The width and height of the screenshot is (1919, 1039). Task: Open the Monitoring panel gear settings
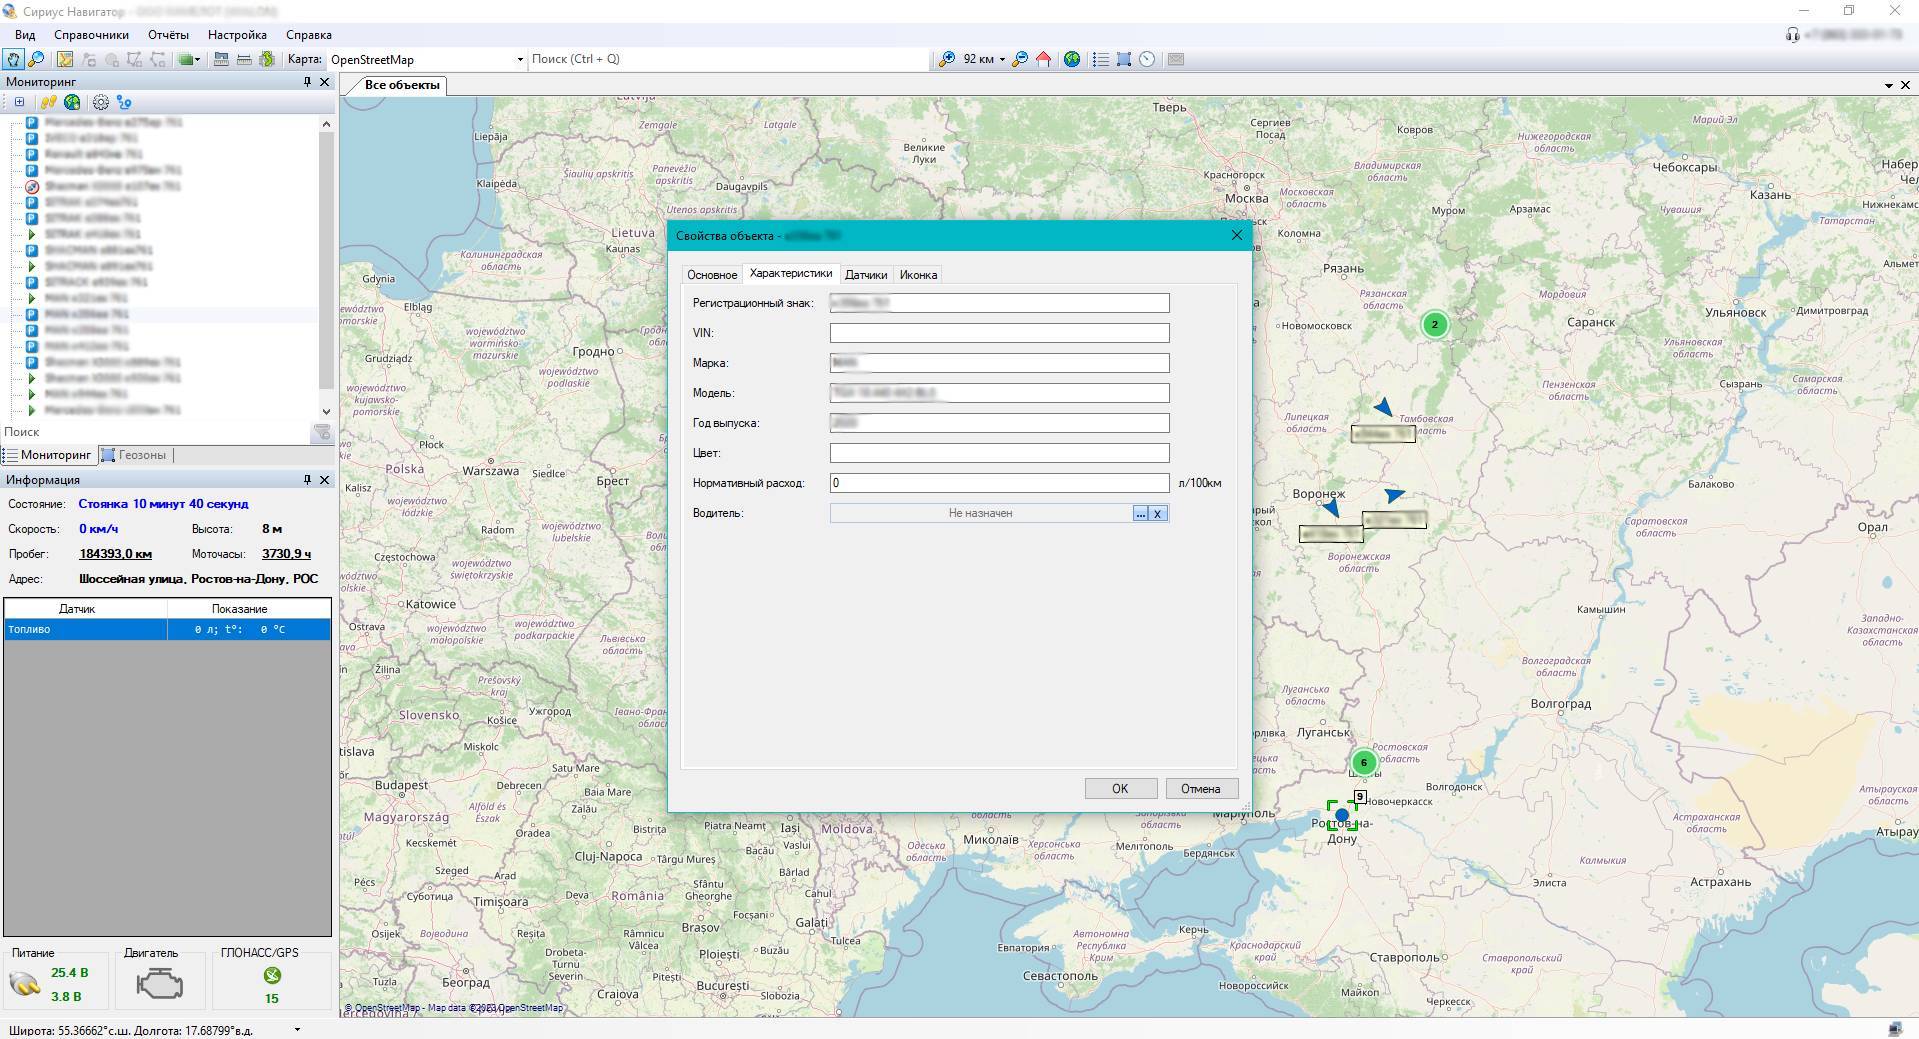101,102
